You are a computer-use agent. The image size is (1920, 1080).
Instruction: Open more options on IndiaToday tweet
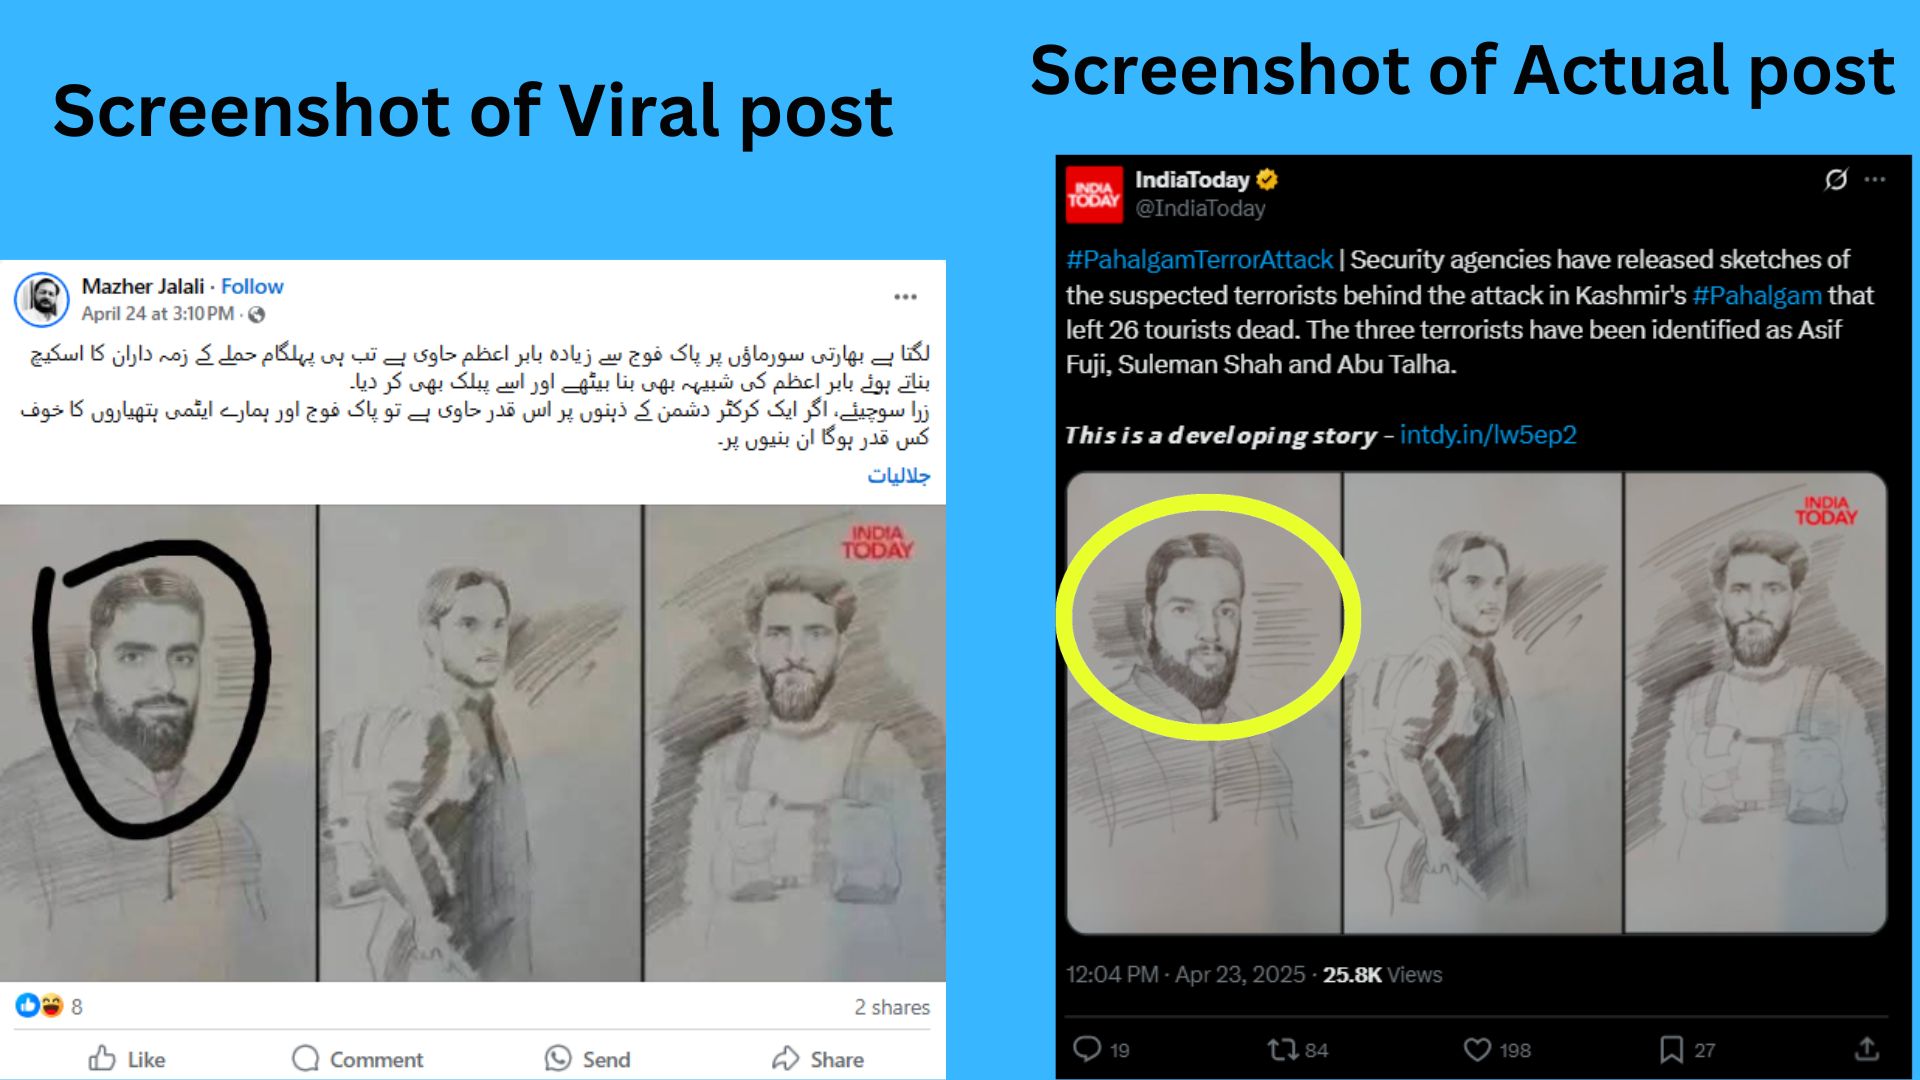tap(1875, 179)
